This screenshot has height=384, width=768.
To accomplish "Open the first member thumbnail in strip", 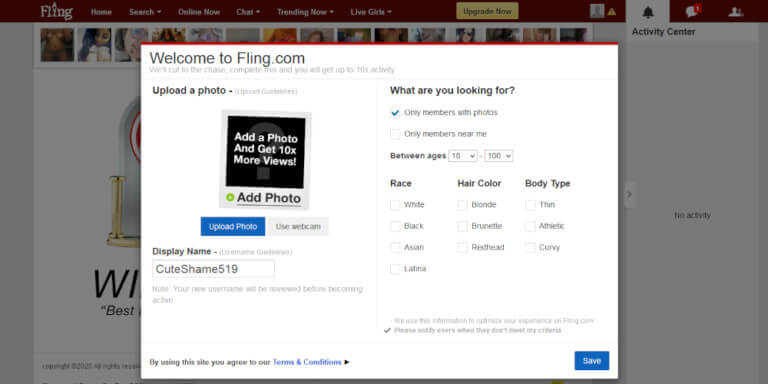I will click(x=57, y=45).
